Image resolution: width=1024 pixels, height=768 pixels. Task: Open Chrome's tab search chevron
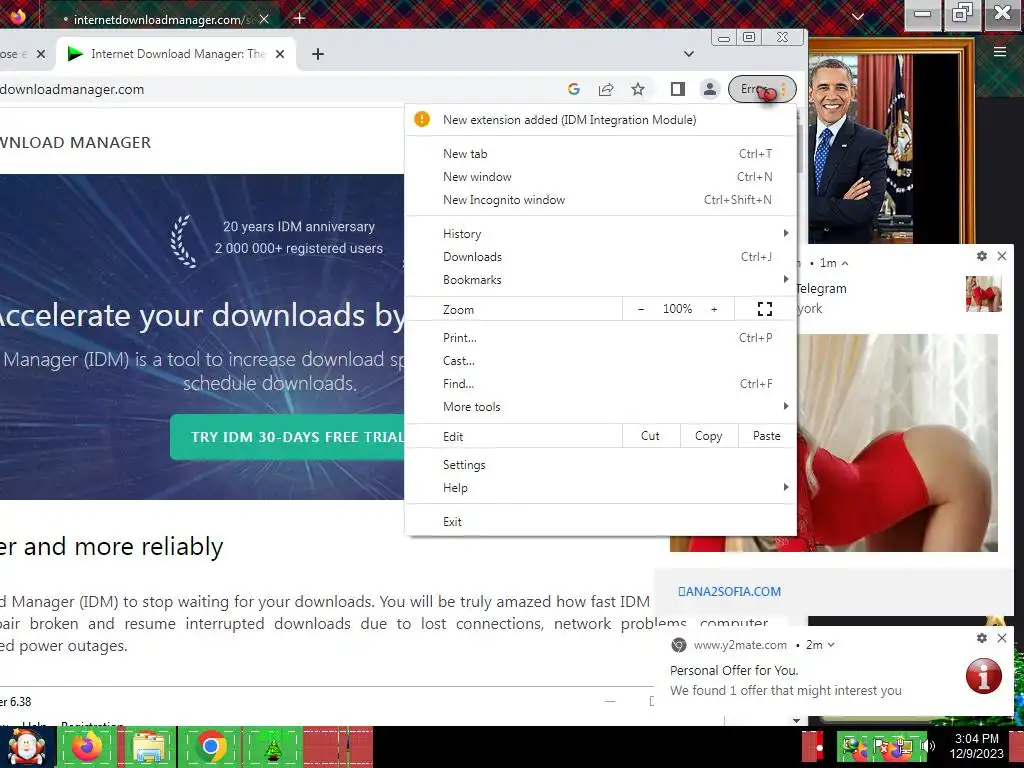tap(688, 54)
